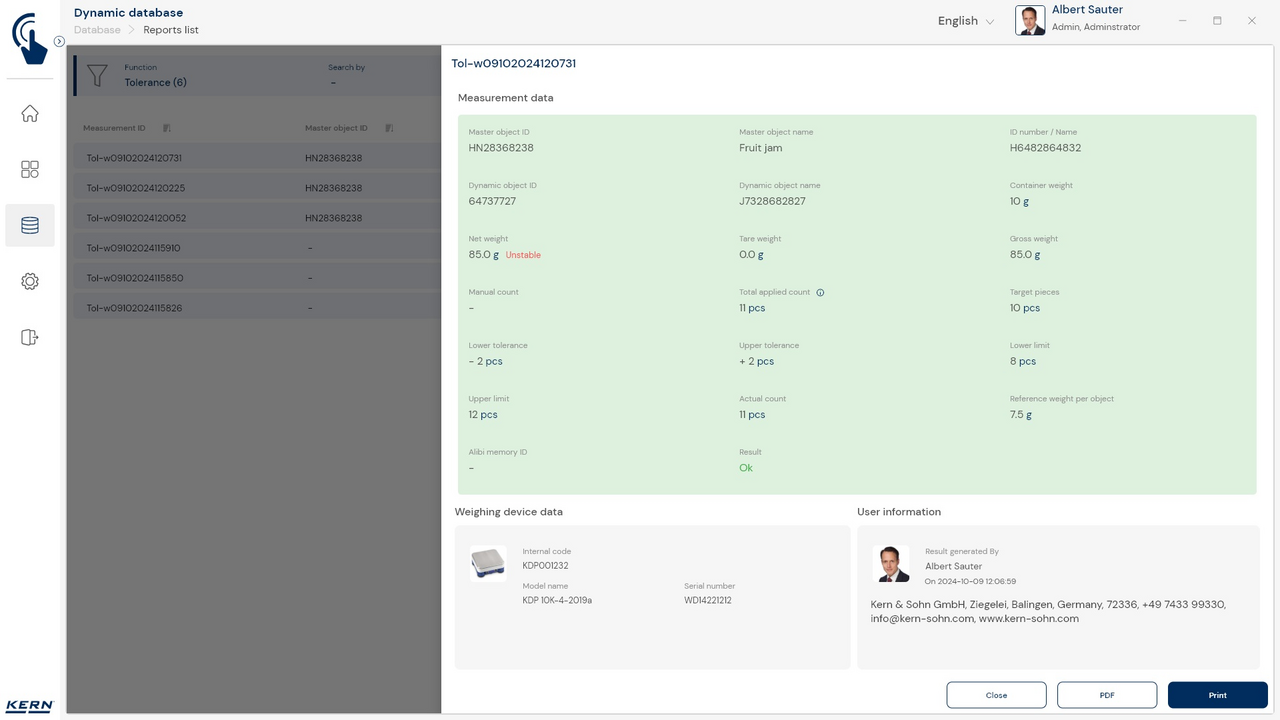The width and height of the screenshot is (1280, 720).
Task: Sort by Master object ID column icon
Action: coord(389,128)
